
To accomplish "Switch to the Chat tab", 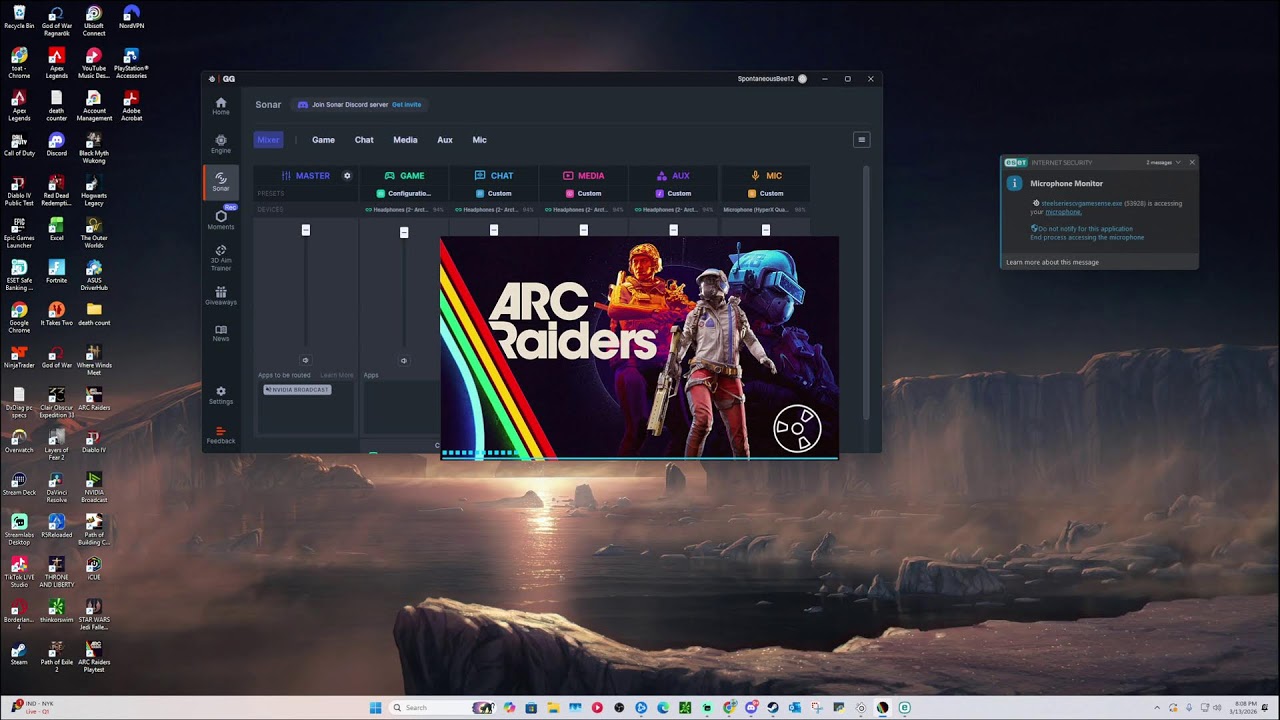I will point(364,140).
